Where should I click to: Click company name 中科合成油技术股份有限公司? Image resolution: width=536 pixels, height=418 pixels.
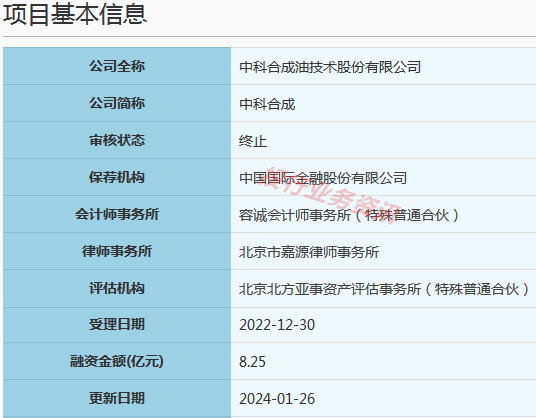pos(330,67)
